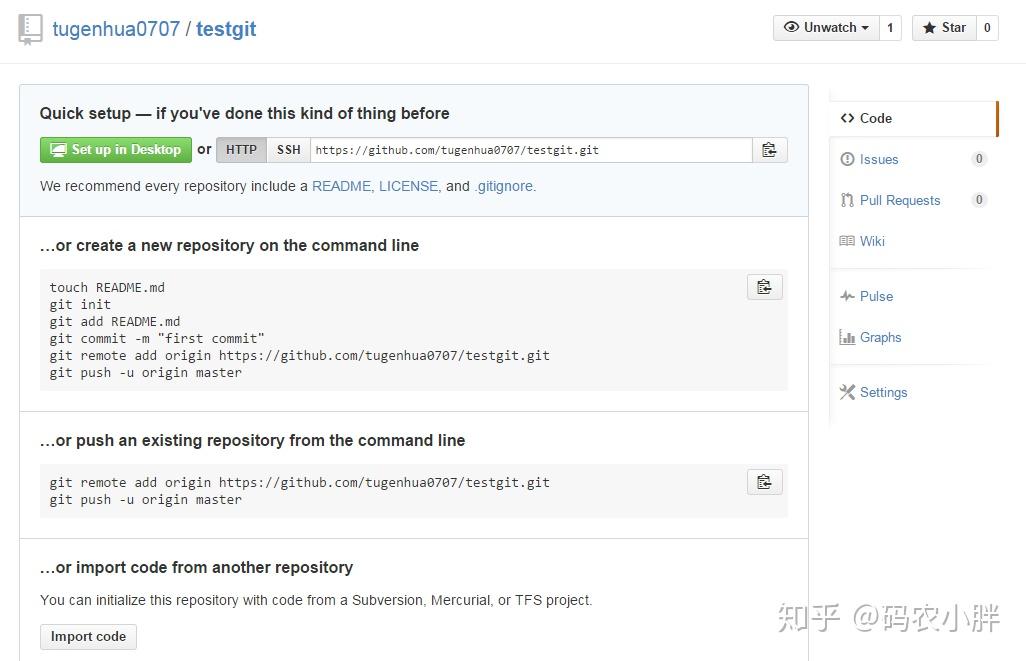Open the README link
This screenshot has height=661, width=1026.
tap(341, 186)
